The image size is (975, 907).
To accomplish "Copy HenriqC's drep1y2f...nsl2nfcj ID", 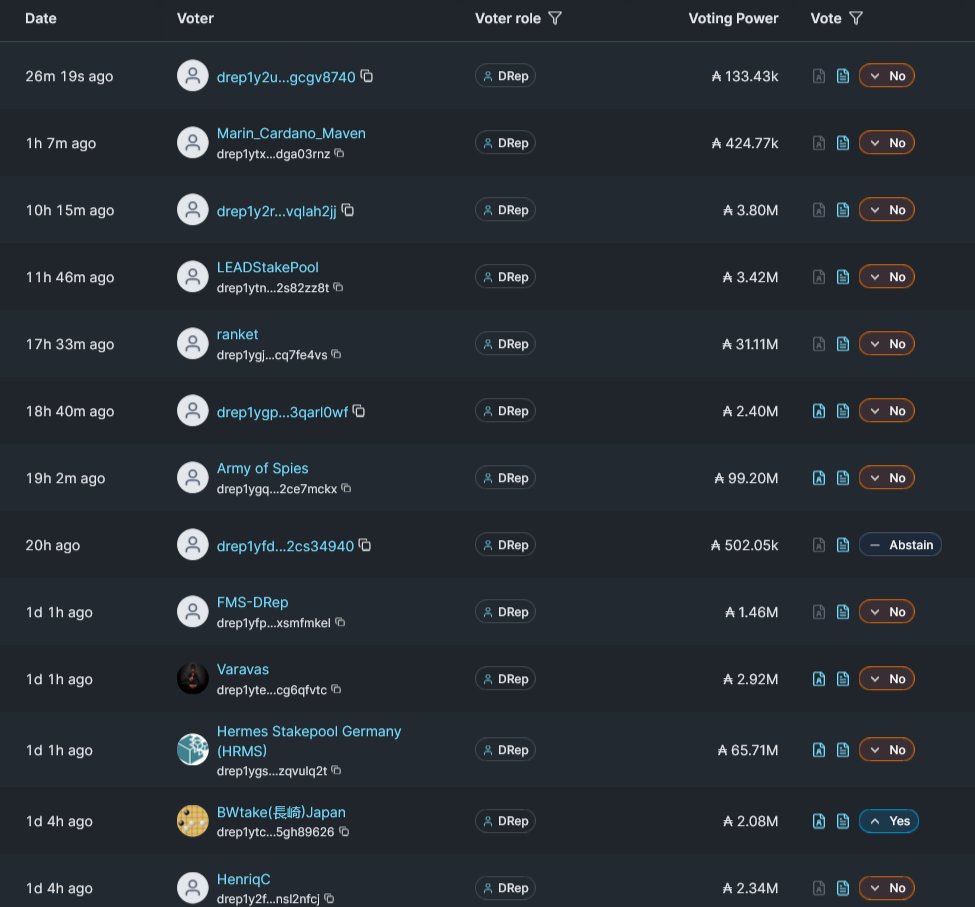I will coord(329,899).
